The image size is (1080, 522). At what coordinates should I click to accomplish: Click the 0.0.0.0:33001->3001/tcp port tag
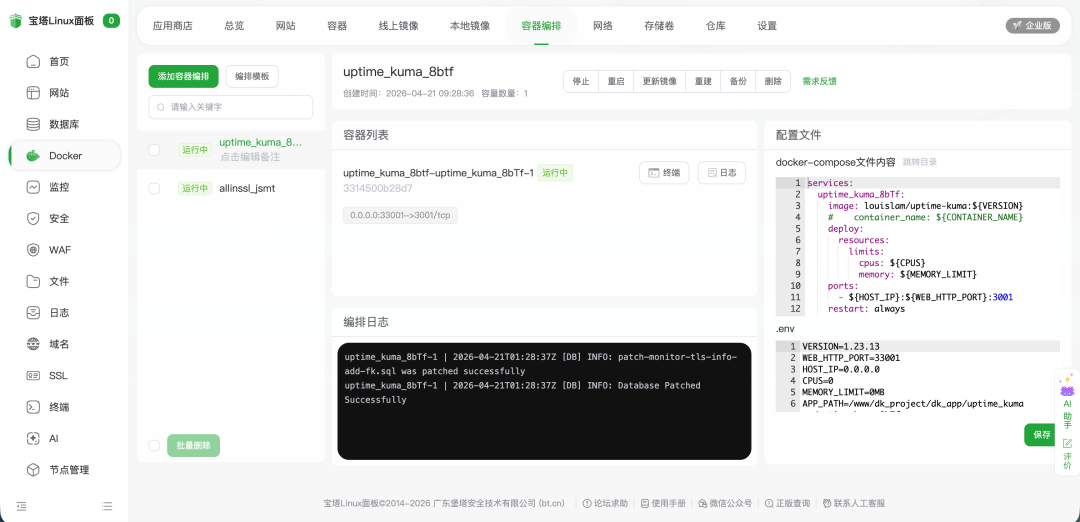pyautogui.click(x=400, y=215)
